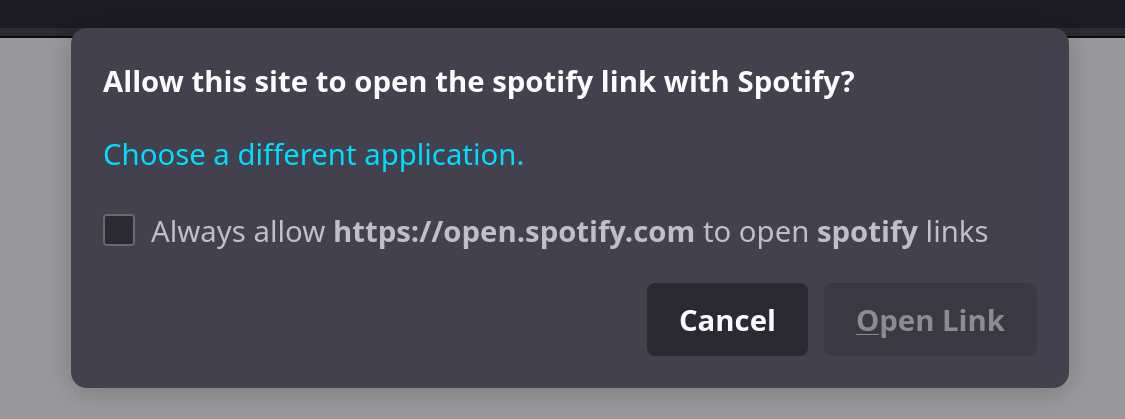This screenshot has height=419, width=1125.
Task: Click the gray page area right of the dialog
Action: pos(1097,220)
